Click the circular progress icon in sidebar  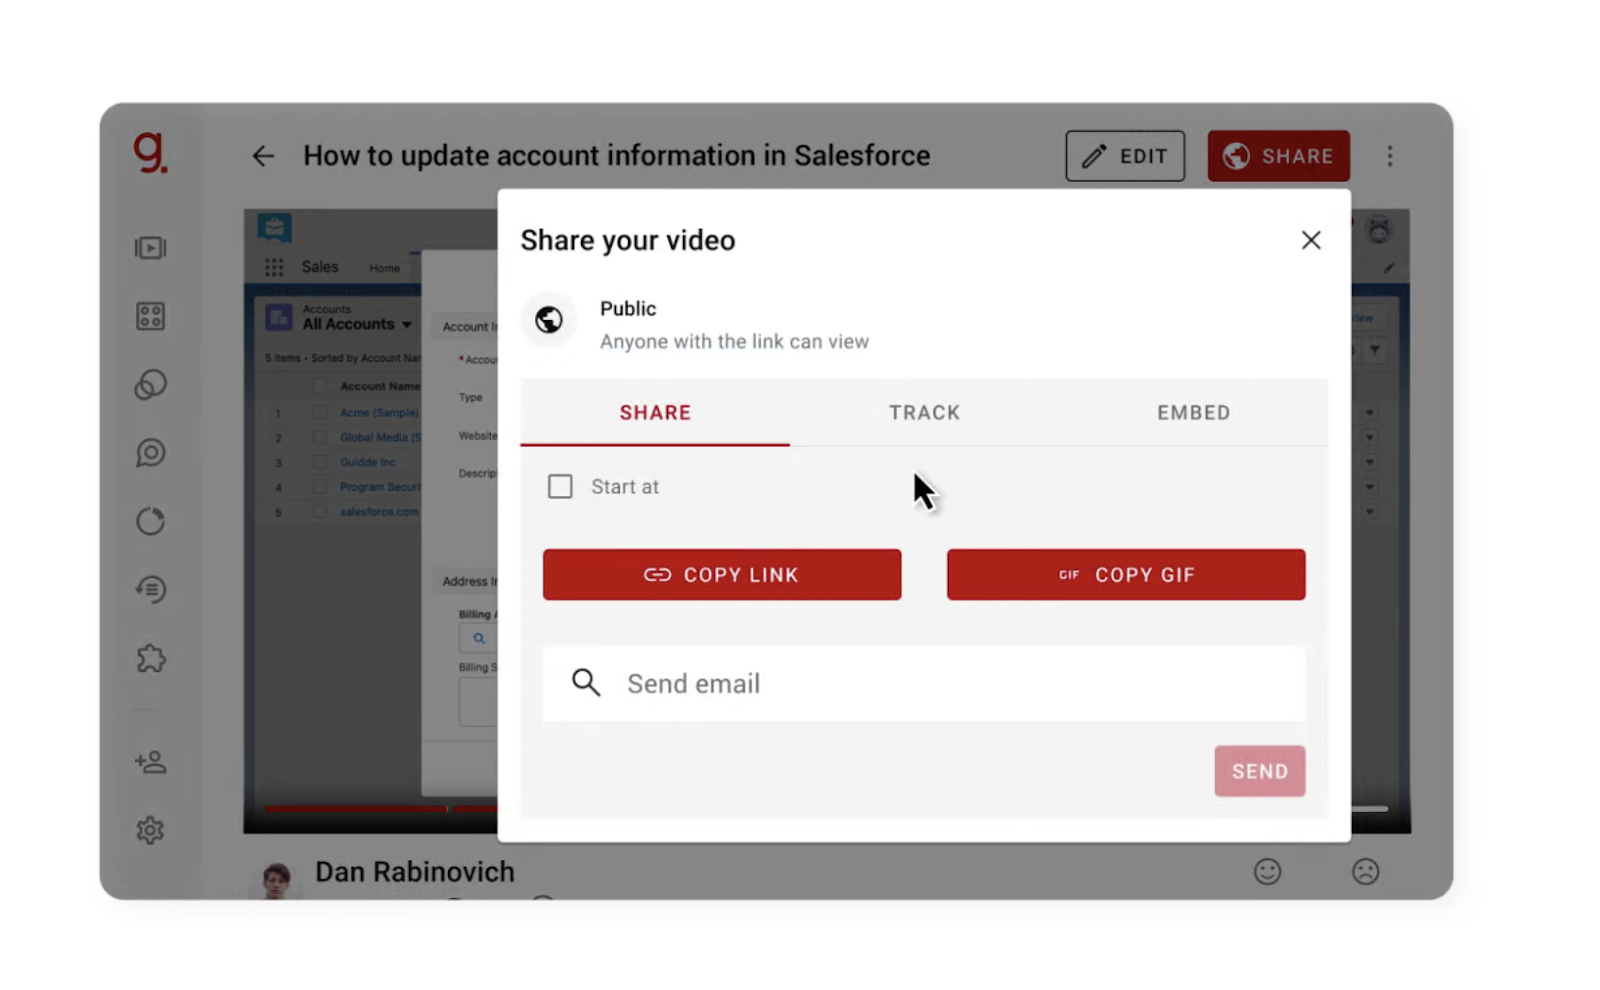[x=150, y=520]
